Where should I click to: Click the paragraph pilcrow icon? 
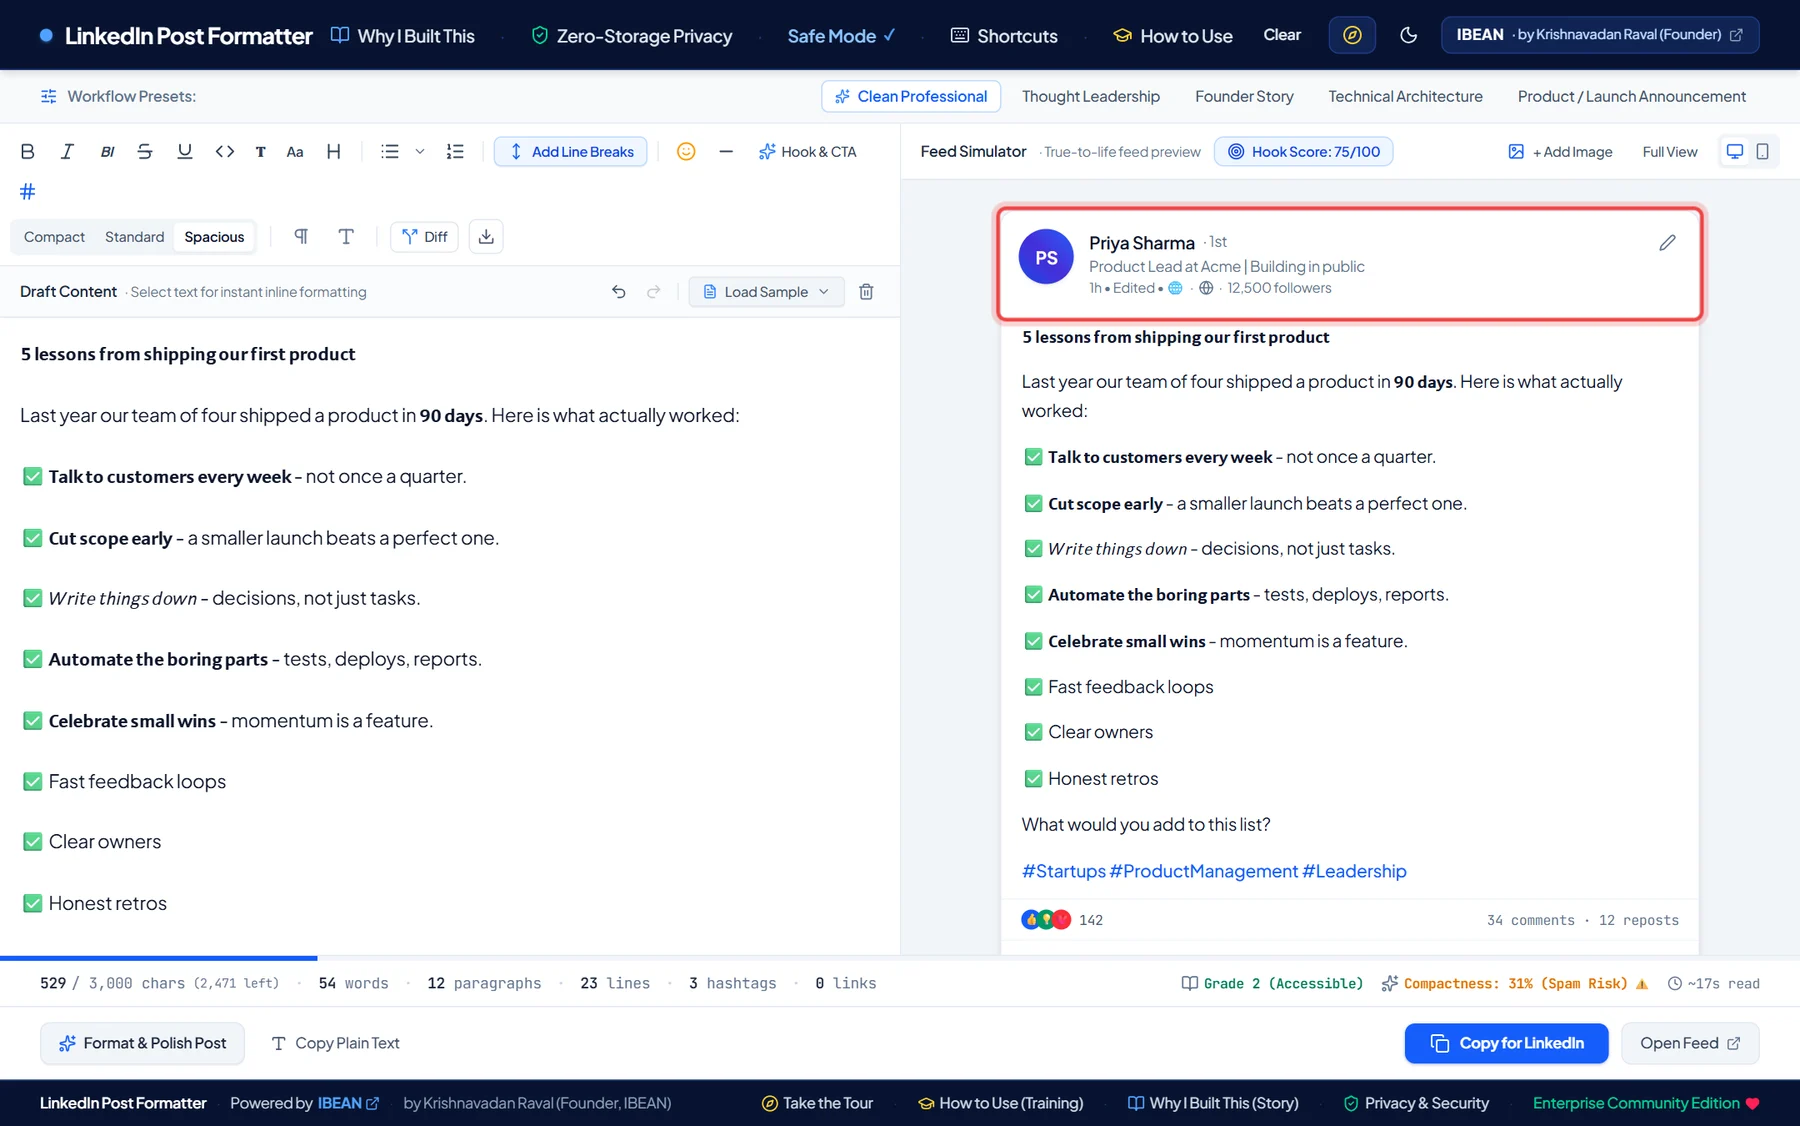(x=301, y=237)
